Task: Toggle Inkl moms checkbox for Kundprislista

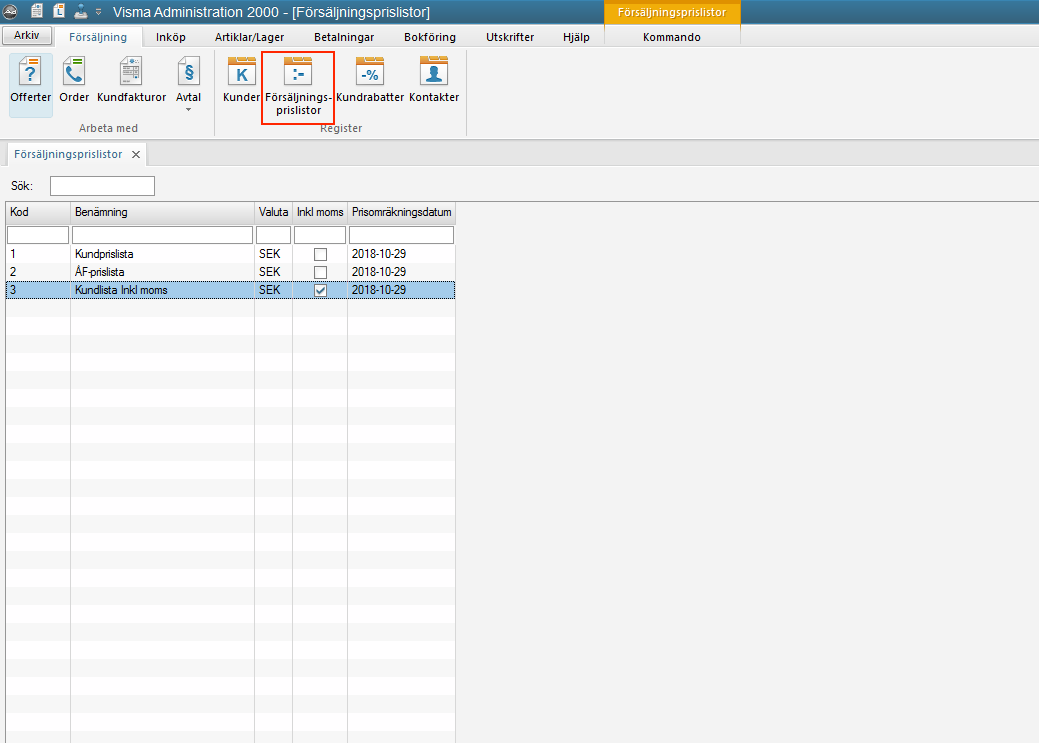Action: (320, 255)
